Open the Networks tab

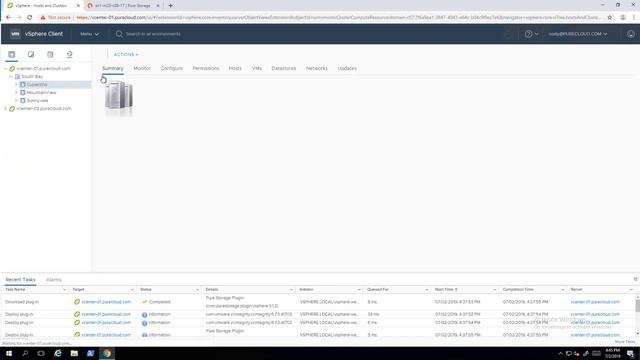coord(317,68)
